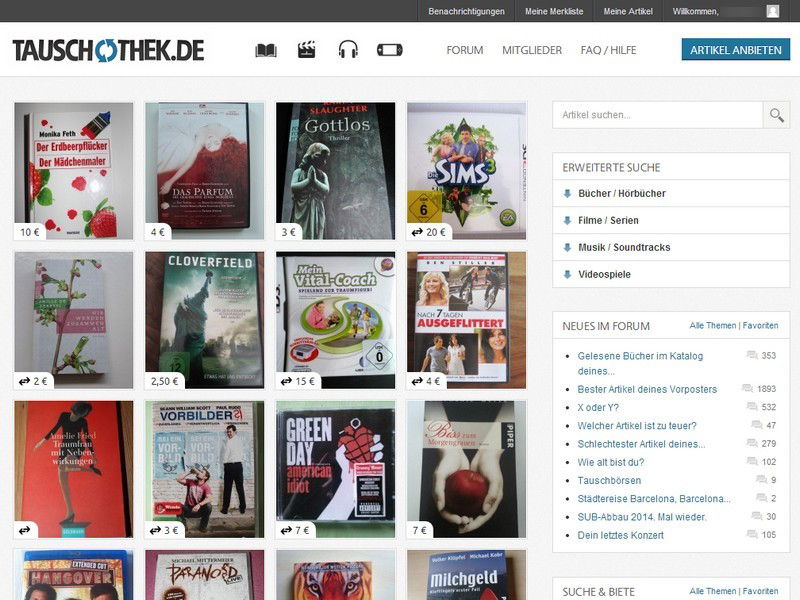Go to the Mitglieder page

coord(532,50)
